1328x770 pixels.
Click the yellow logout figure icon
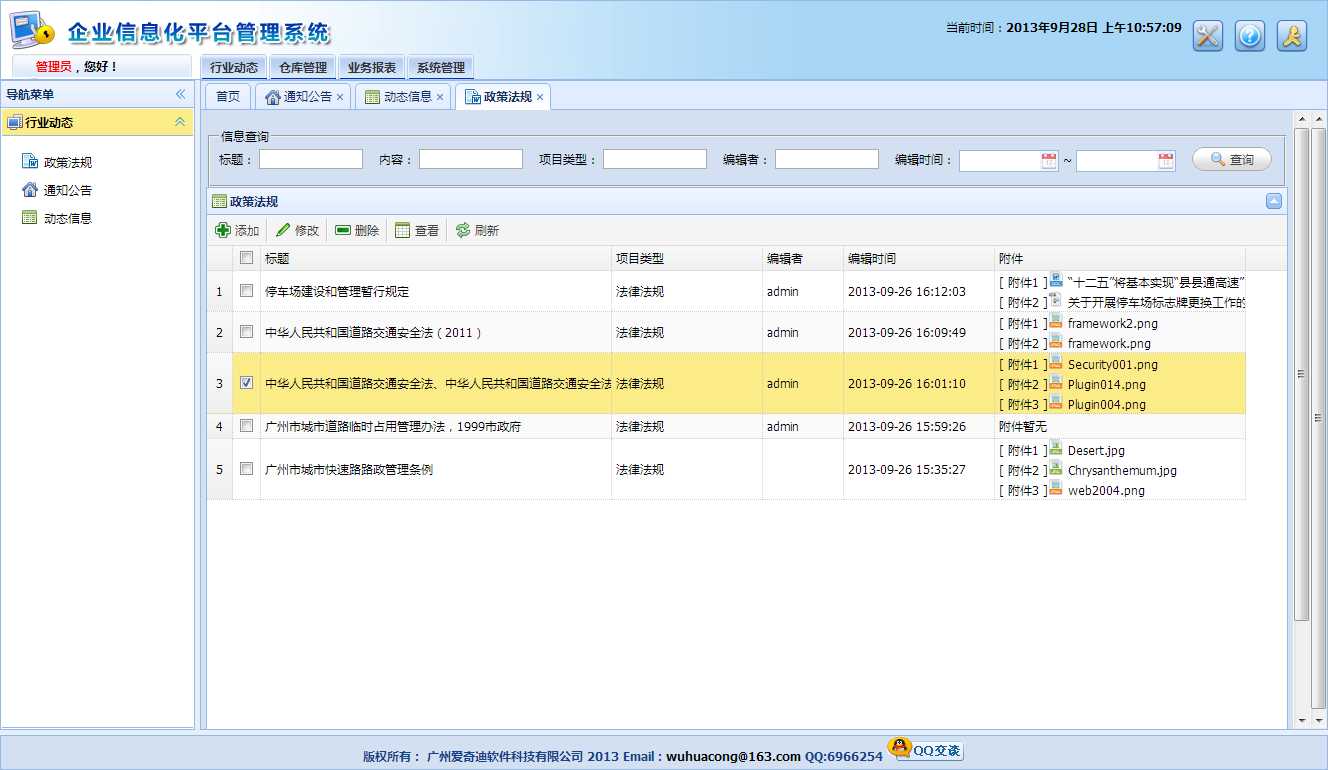tap(1292, 36)
